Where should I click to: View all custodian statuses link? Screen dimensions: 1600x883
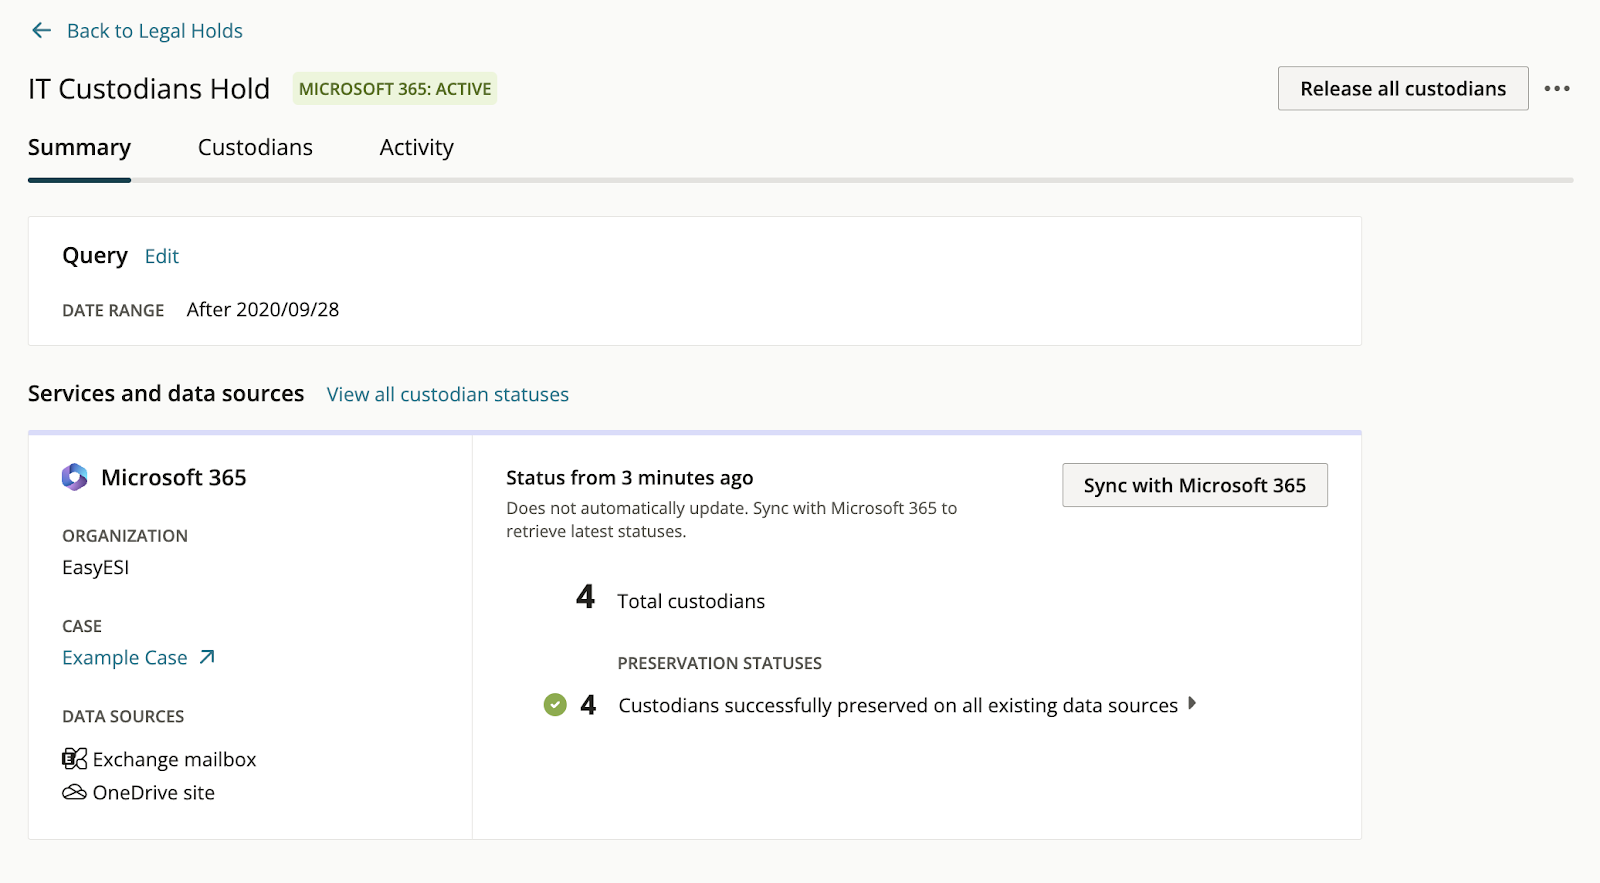[x=448, y=395]
